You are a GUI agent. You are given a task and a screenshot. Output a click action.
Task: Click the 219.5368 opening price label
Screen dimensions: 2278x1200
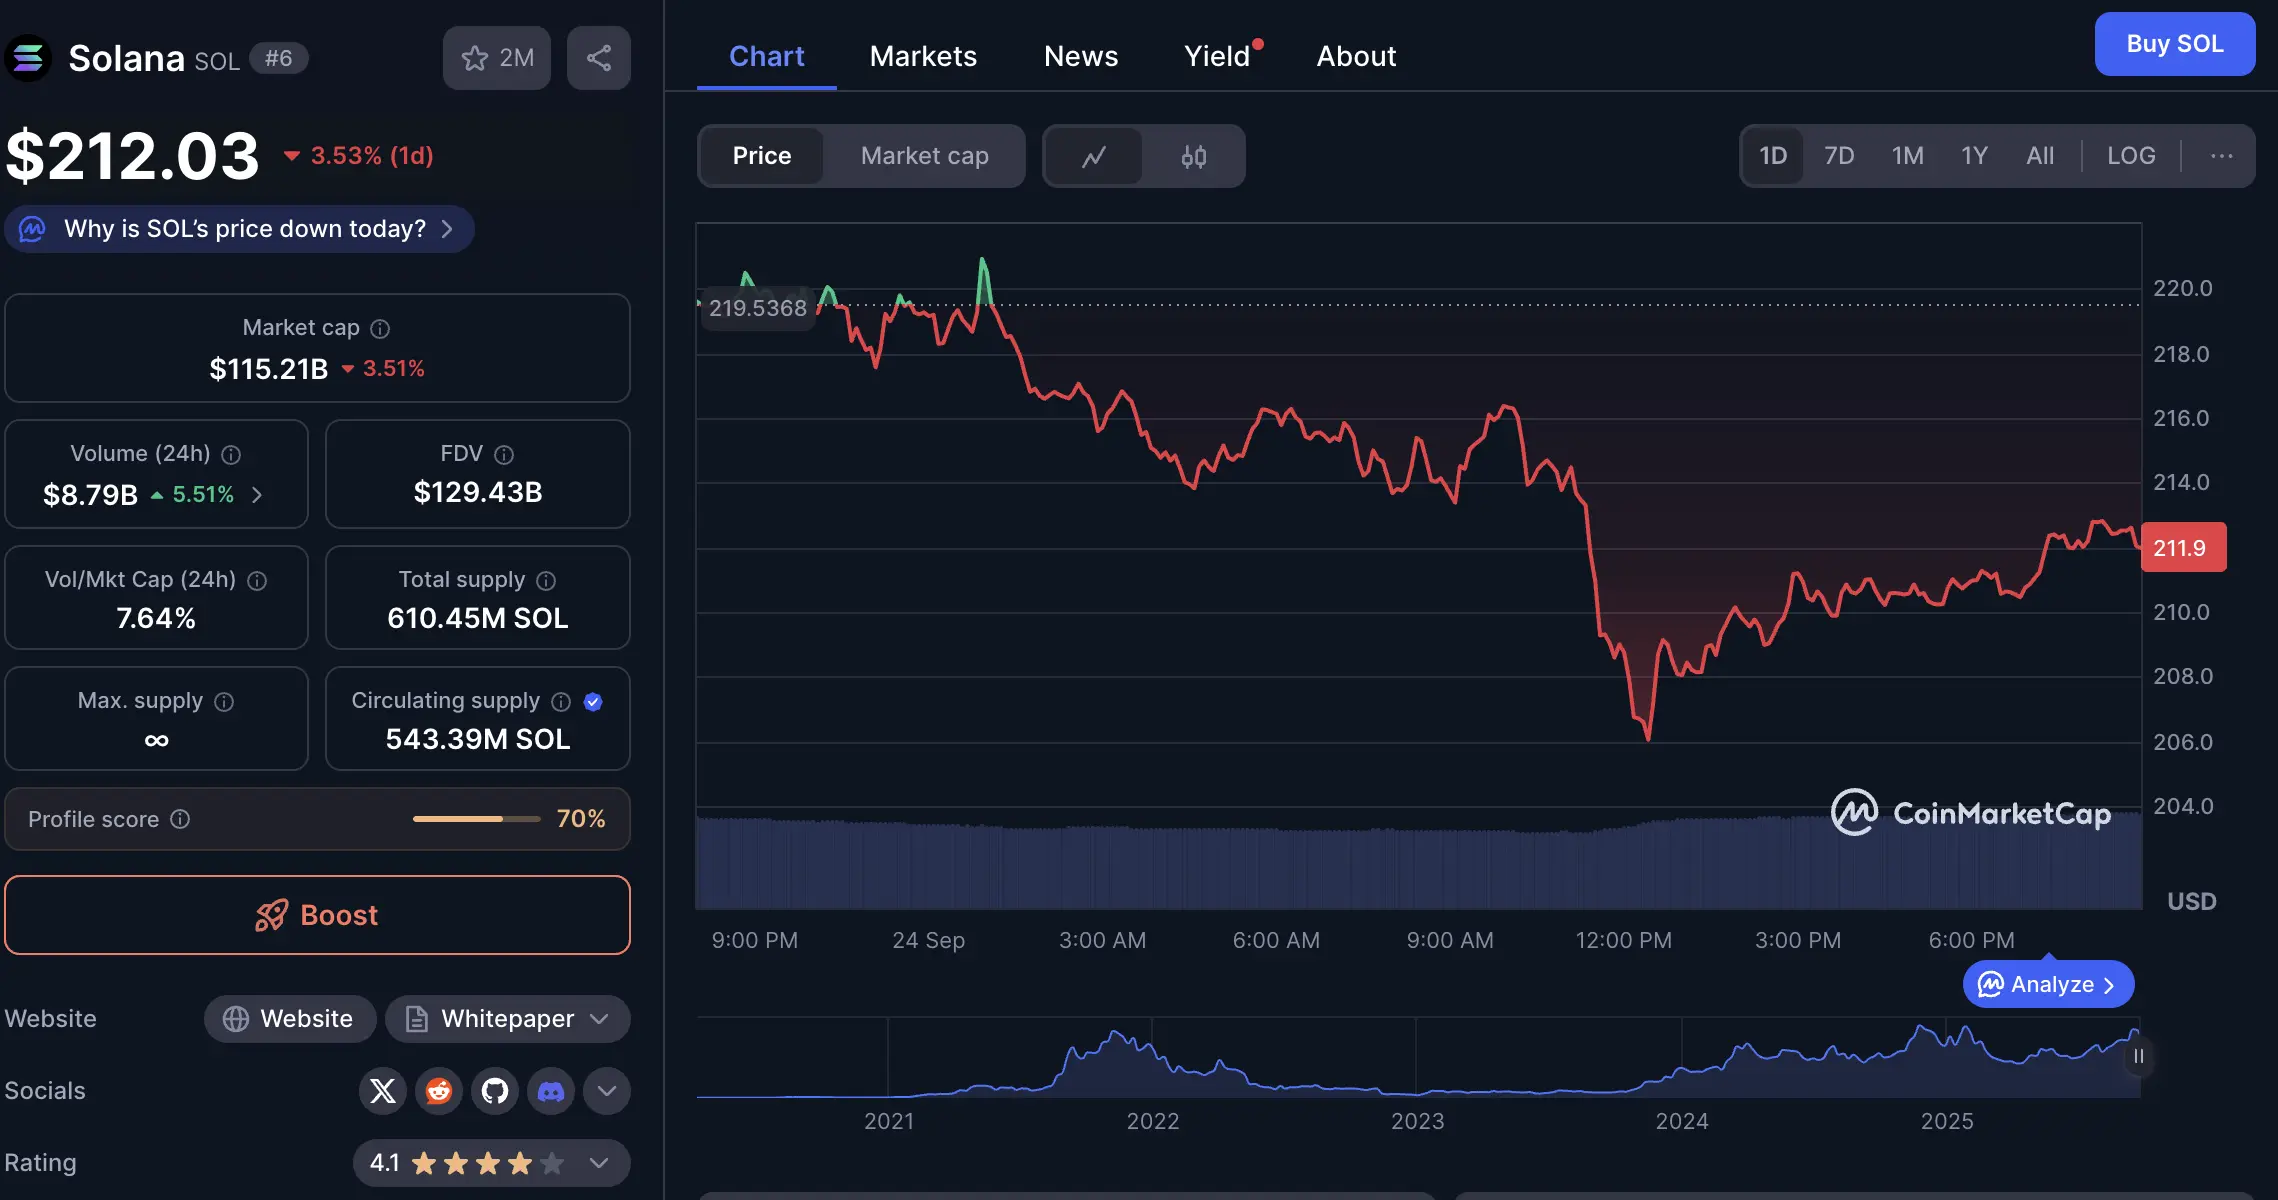(757, 308)
